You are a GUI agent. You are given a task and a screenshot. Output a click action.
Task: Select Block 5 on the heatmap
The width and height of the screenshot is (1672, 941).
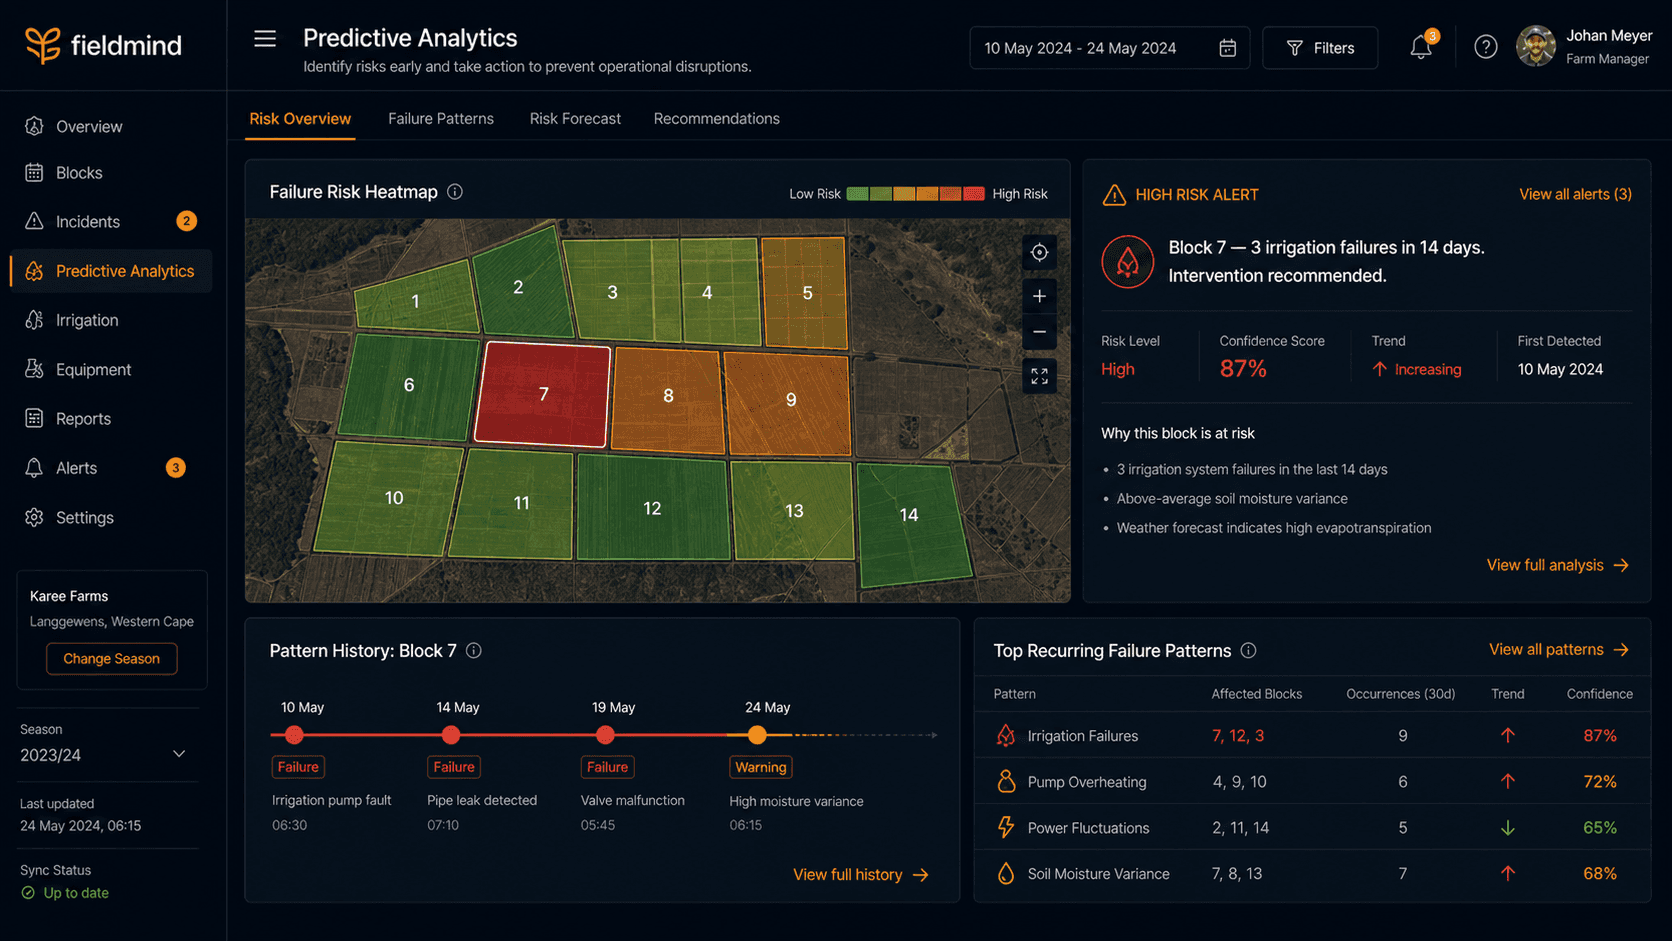coord(806,294)
